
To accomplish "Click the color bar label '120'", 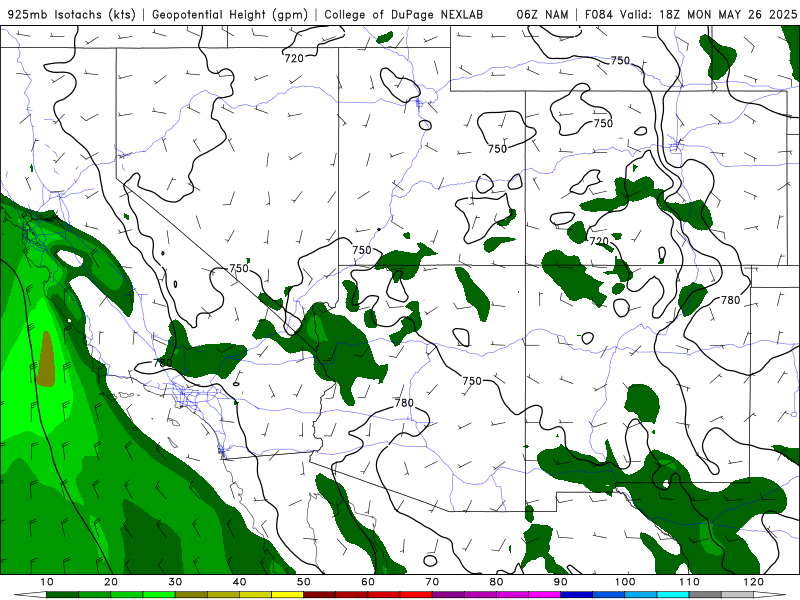I will 754,582.
